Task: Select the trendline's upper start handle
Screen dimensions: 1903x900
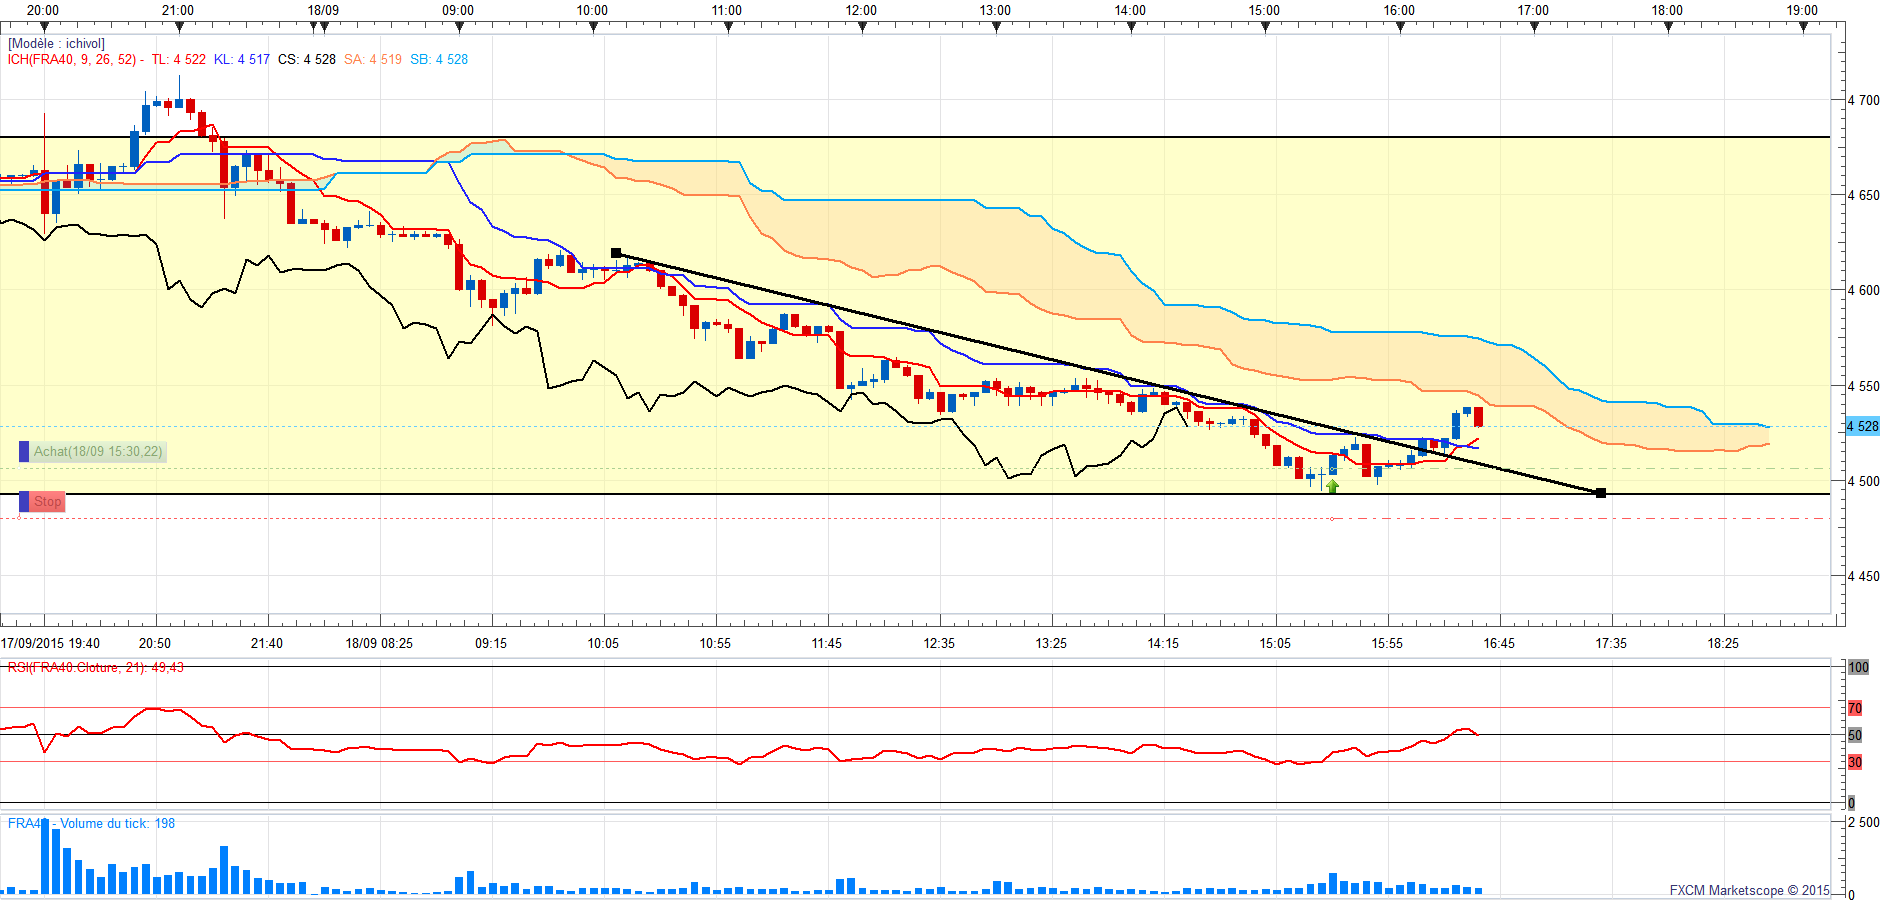Action: pos(616,253)
